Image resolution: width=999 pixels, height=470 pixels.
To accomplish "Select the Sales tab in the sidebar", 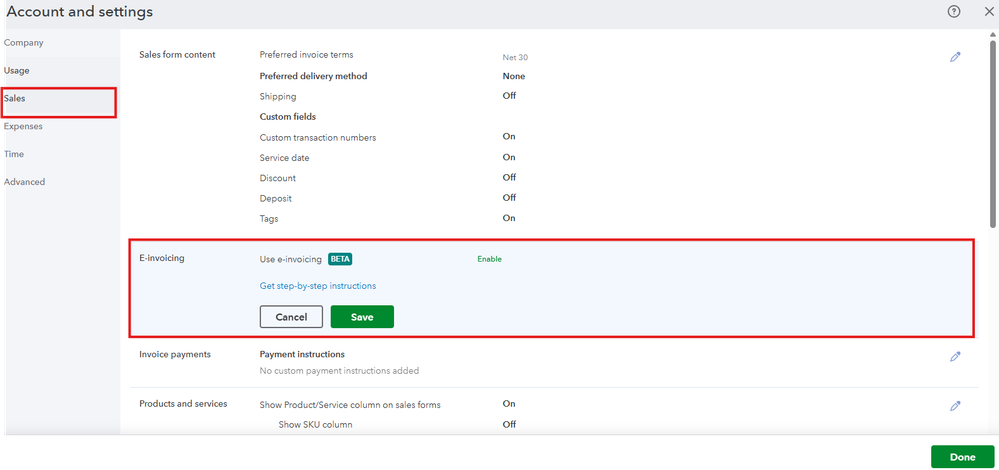I will click(x=16, y=98).
